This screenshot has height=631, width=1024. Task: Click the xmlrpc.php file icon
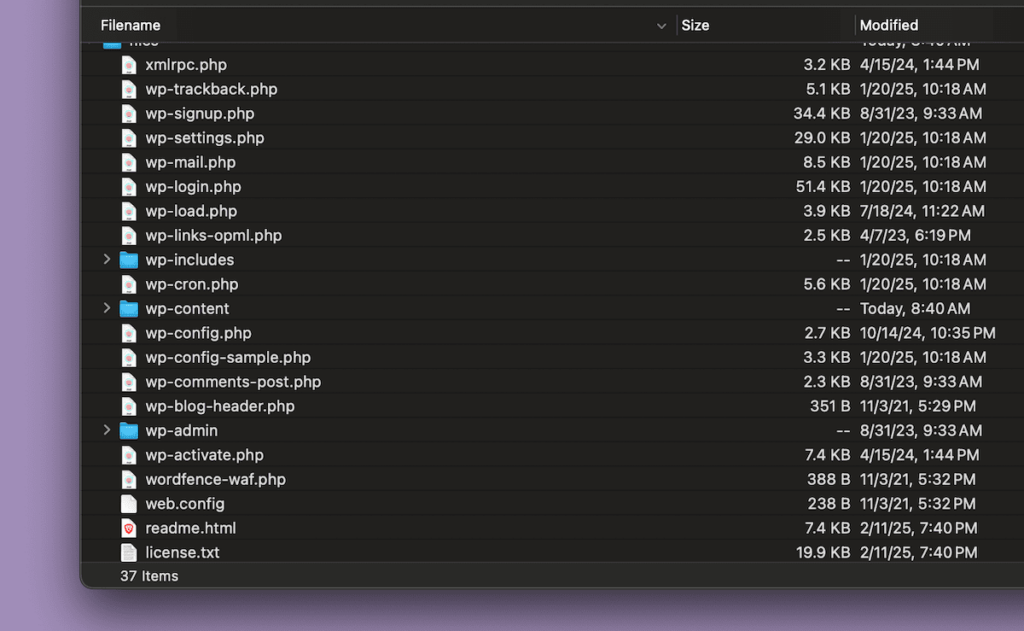pyautogui.click(x=128, y=65)
